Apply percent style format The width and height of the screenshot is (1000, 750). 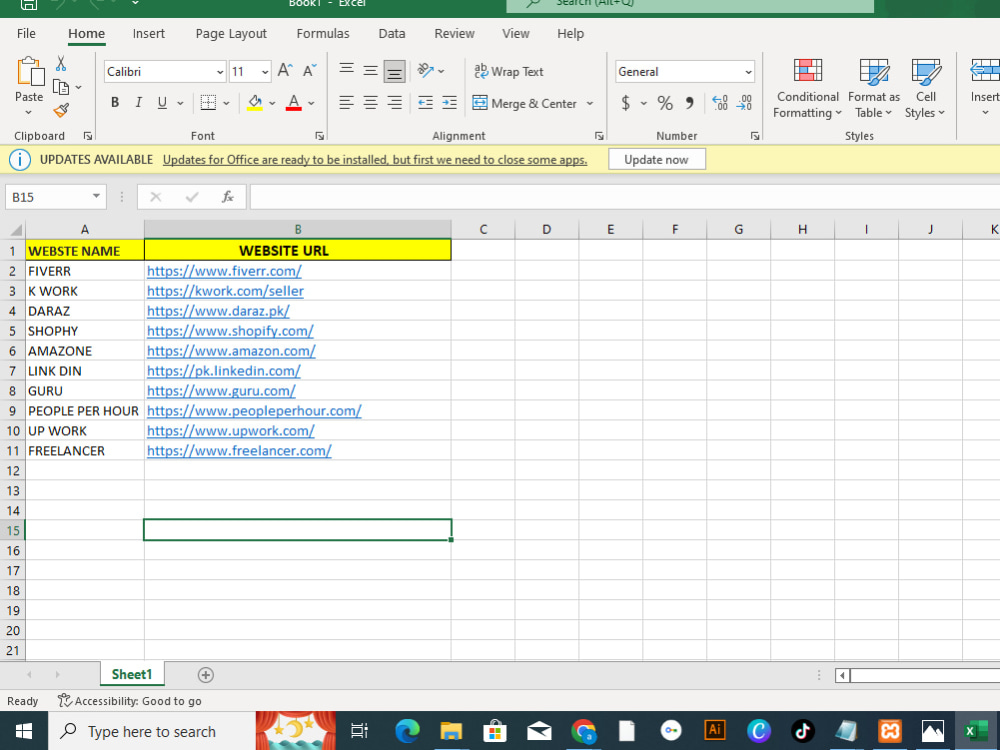tap(665, 103)
